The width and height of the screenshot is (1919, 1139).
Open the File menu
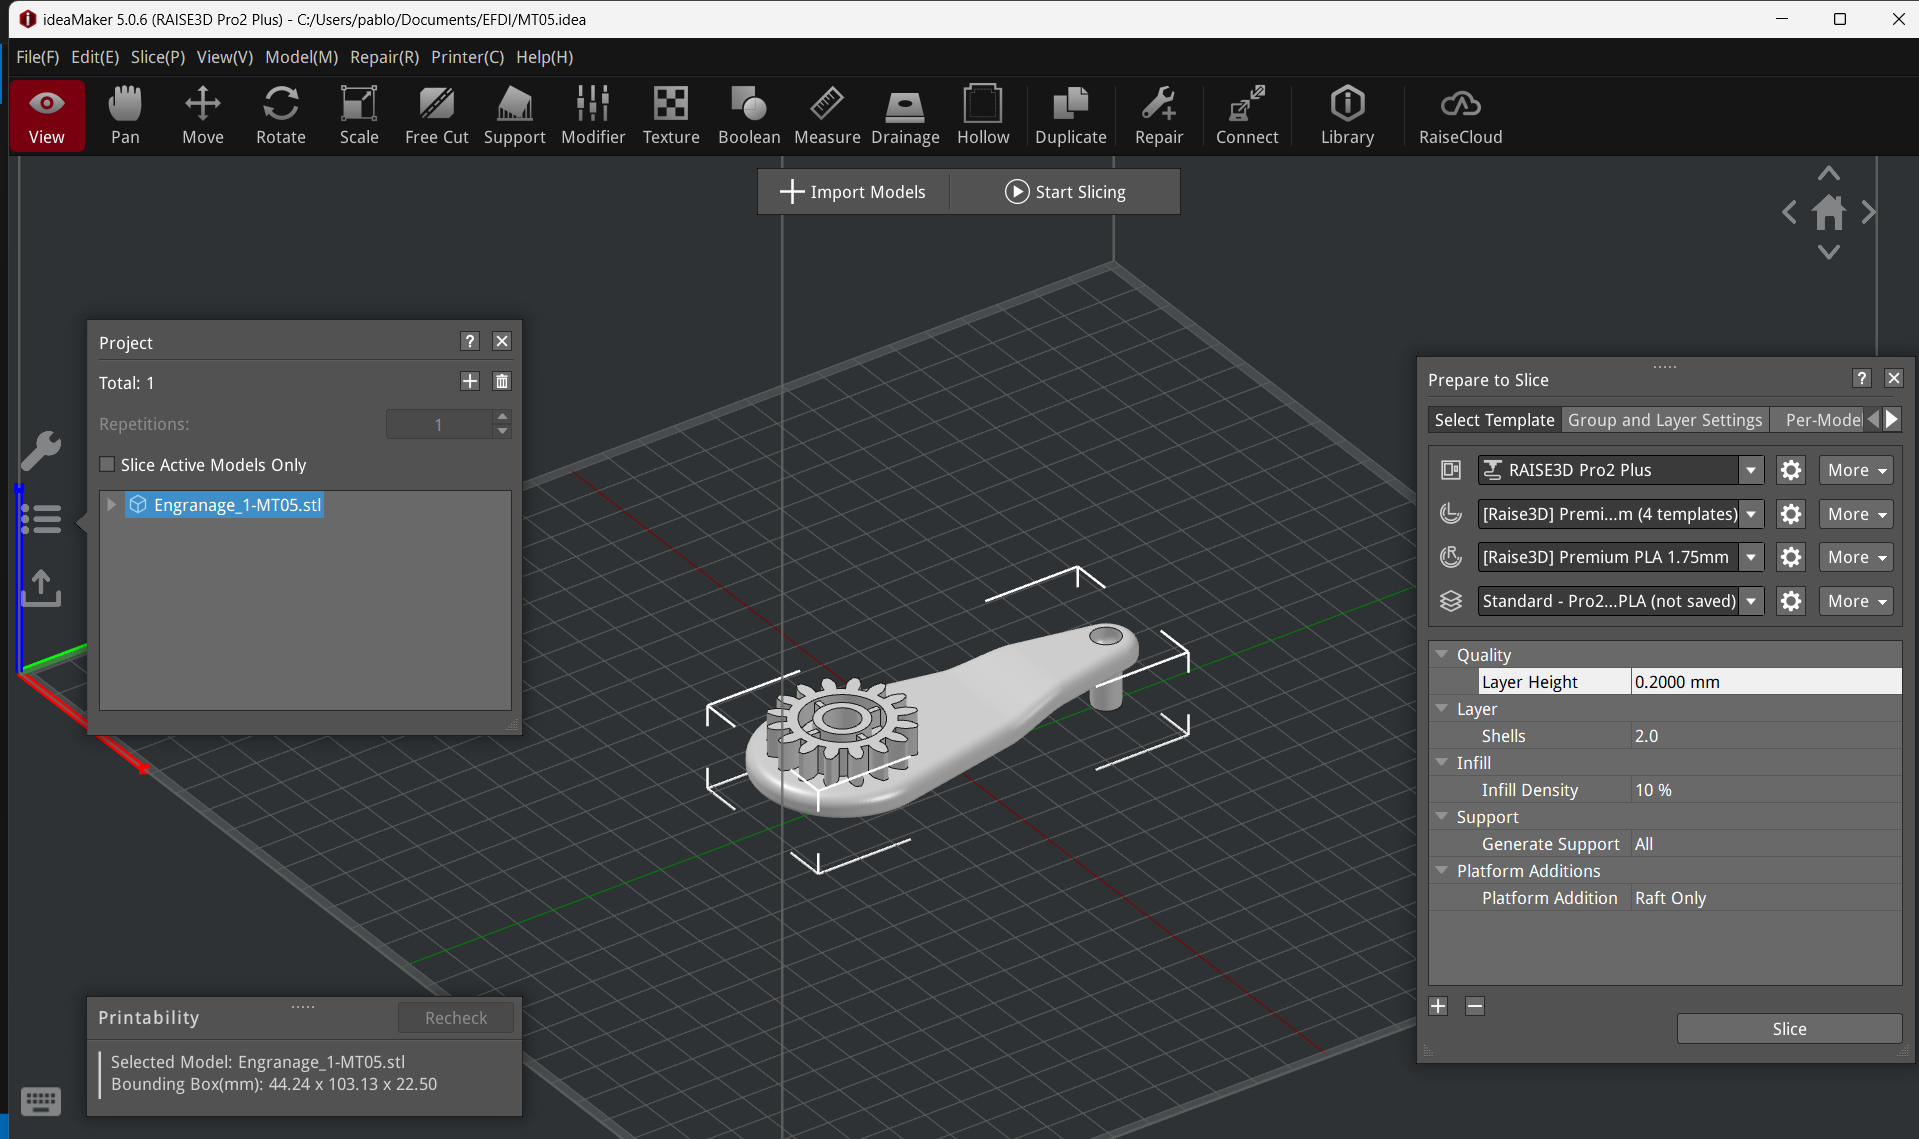click(38, 57)
